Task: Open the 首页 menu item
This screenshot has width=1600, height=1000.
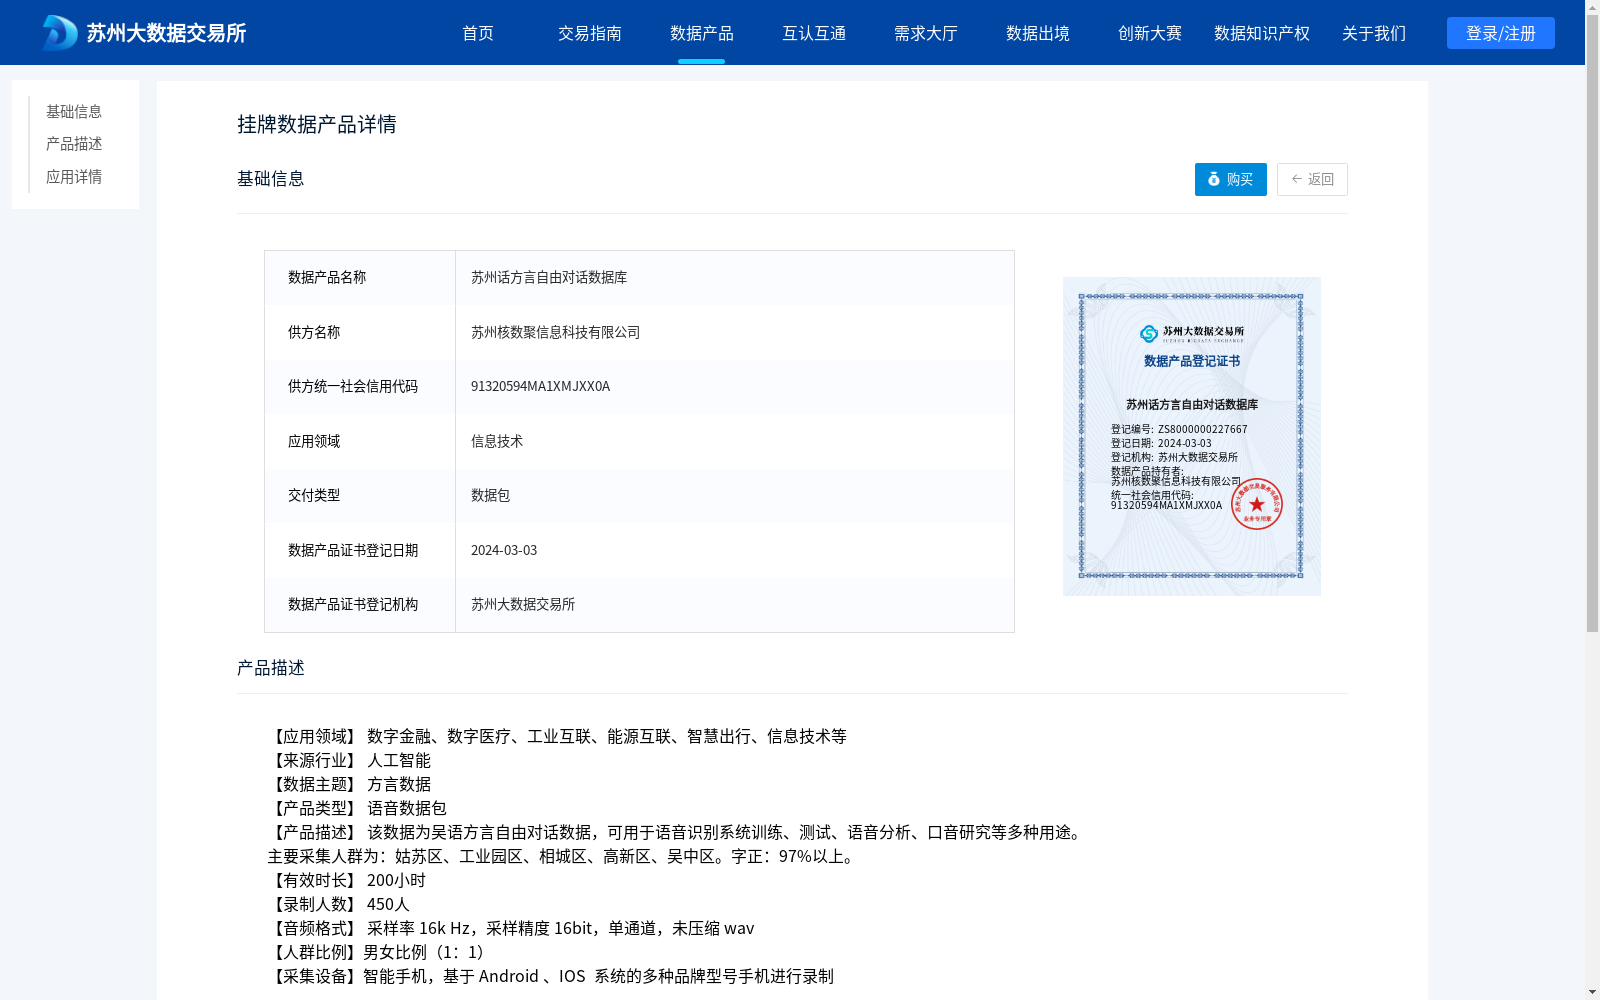Action: (x=478, y=33)
